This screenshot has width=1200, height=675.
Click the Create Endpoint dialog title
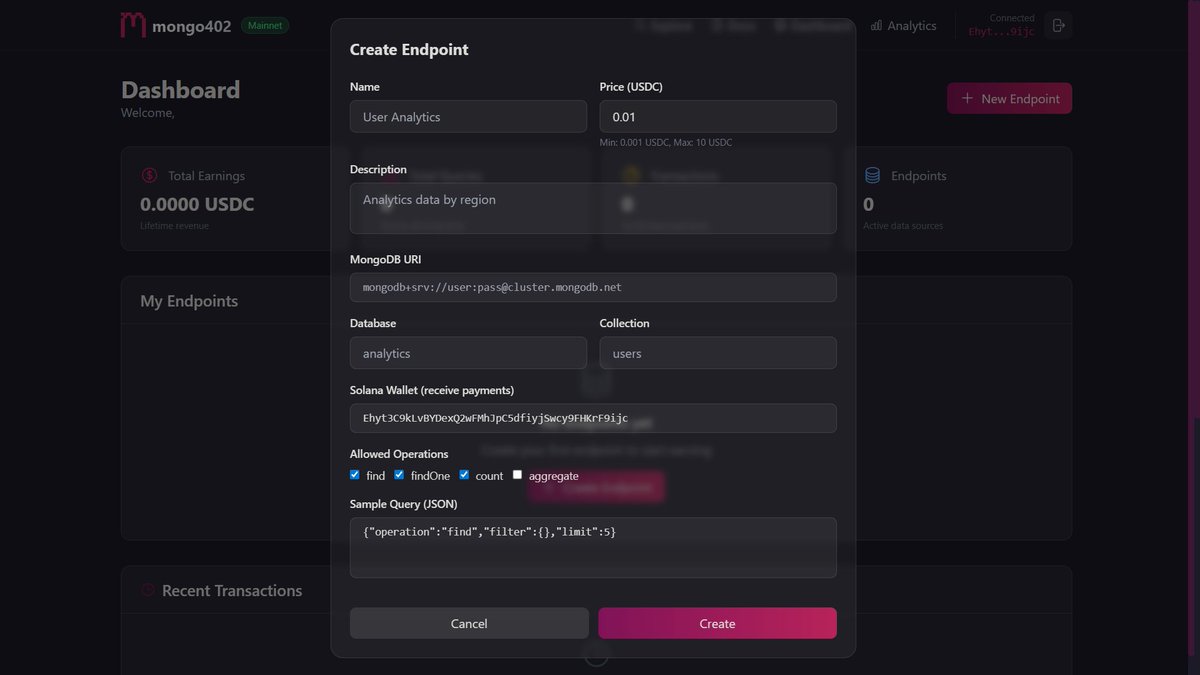[x=409, y=49]
